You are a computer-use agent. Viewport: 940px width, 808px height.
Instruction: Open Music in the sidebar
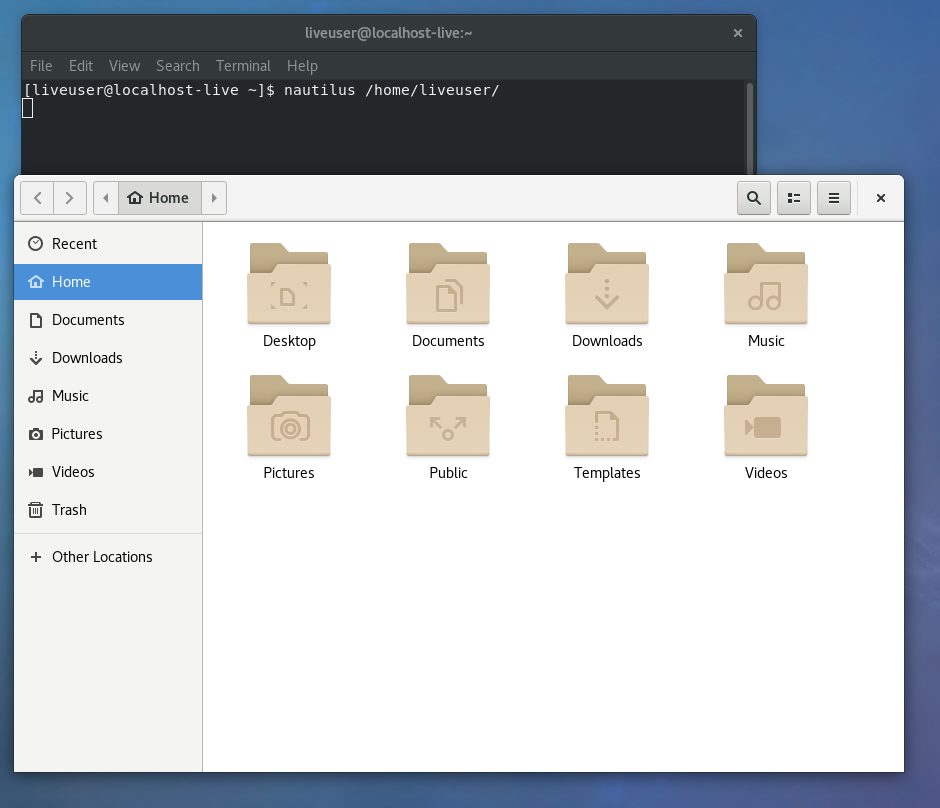108,396
